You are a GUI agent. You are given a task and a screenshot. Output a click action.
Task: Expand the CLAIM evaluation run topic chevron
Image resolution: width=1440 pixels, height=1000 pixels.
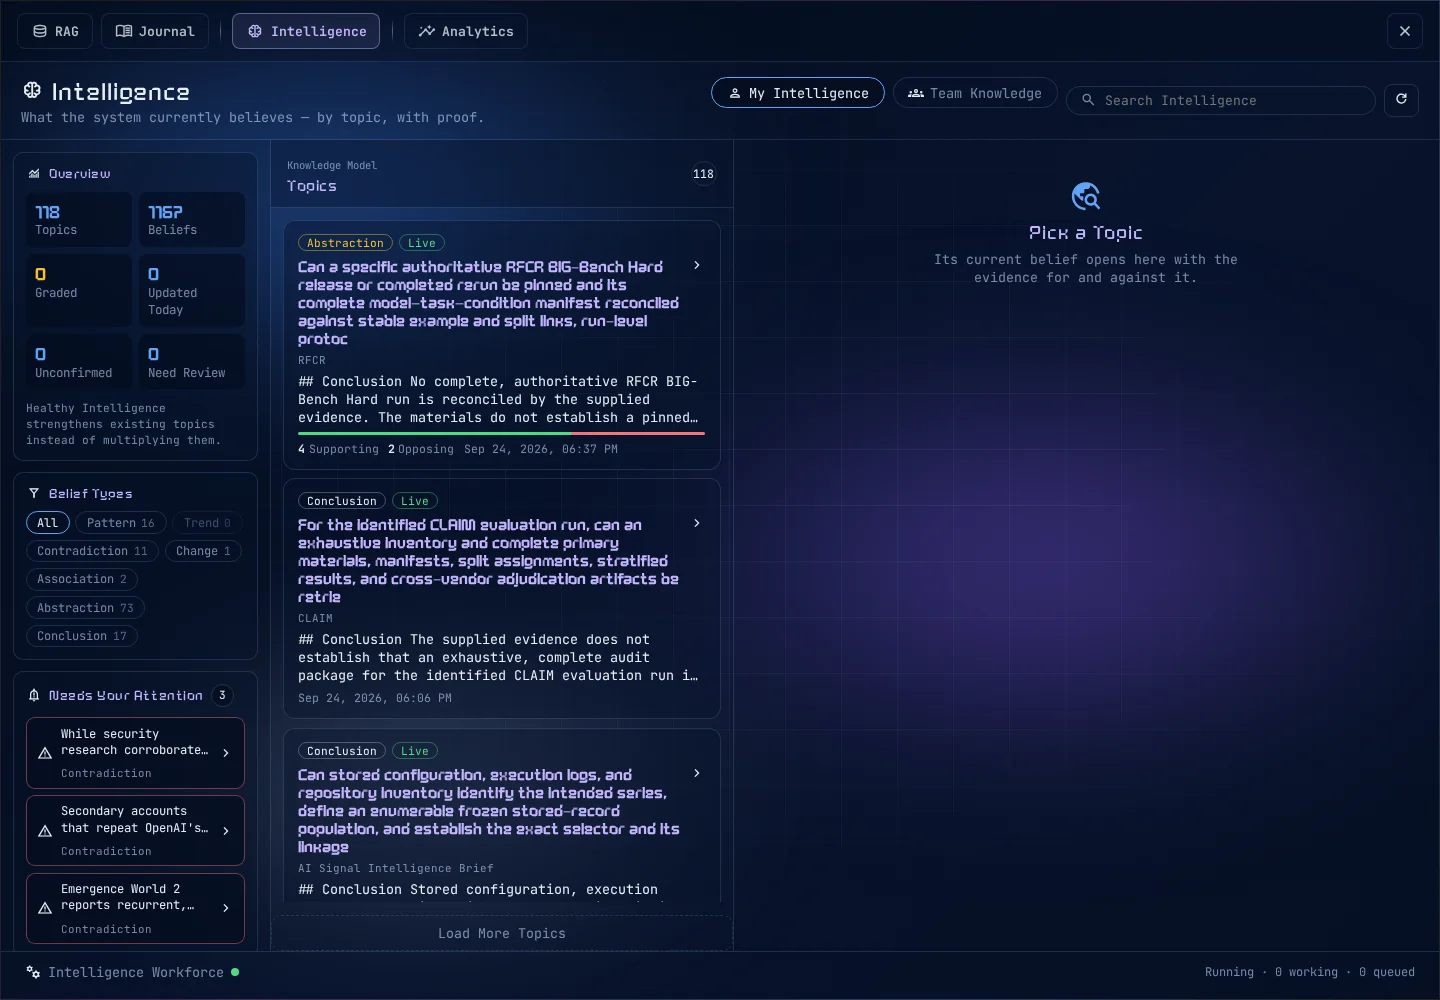coord(697,524)
